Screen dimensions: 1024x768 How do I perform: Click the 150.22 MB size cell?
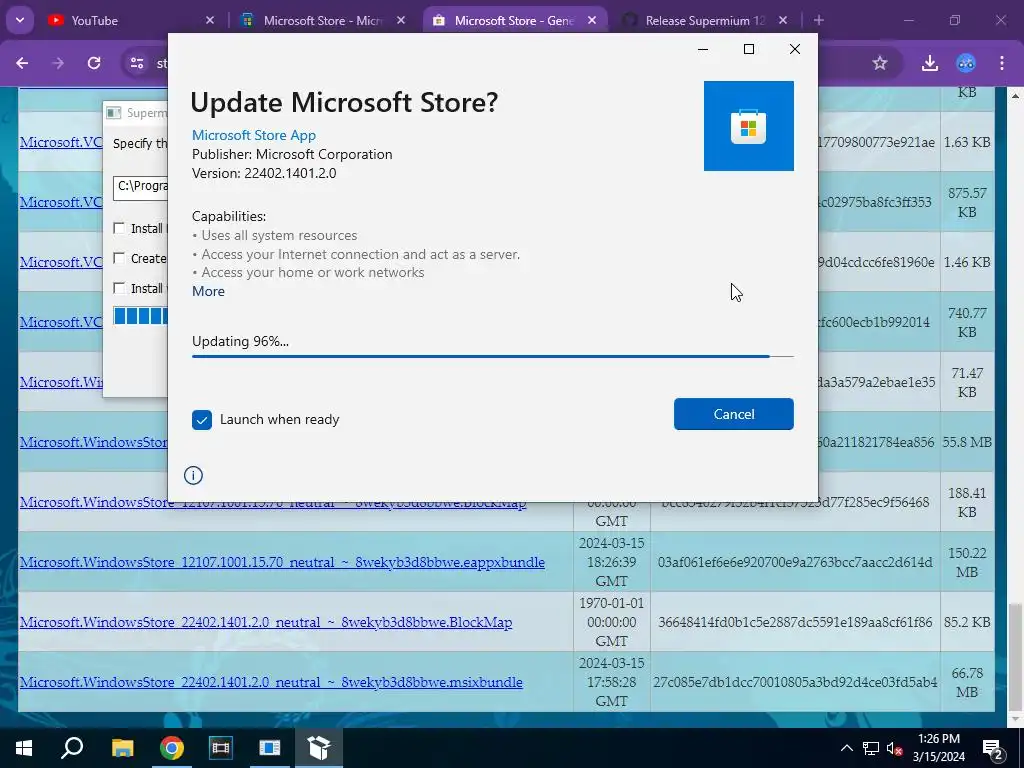click(x=967, y=562)
